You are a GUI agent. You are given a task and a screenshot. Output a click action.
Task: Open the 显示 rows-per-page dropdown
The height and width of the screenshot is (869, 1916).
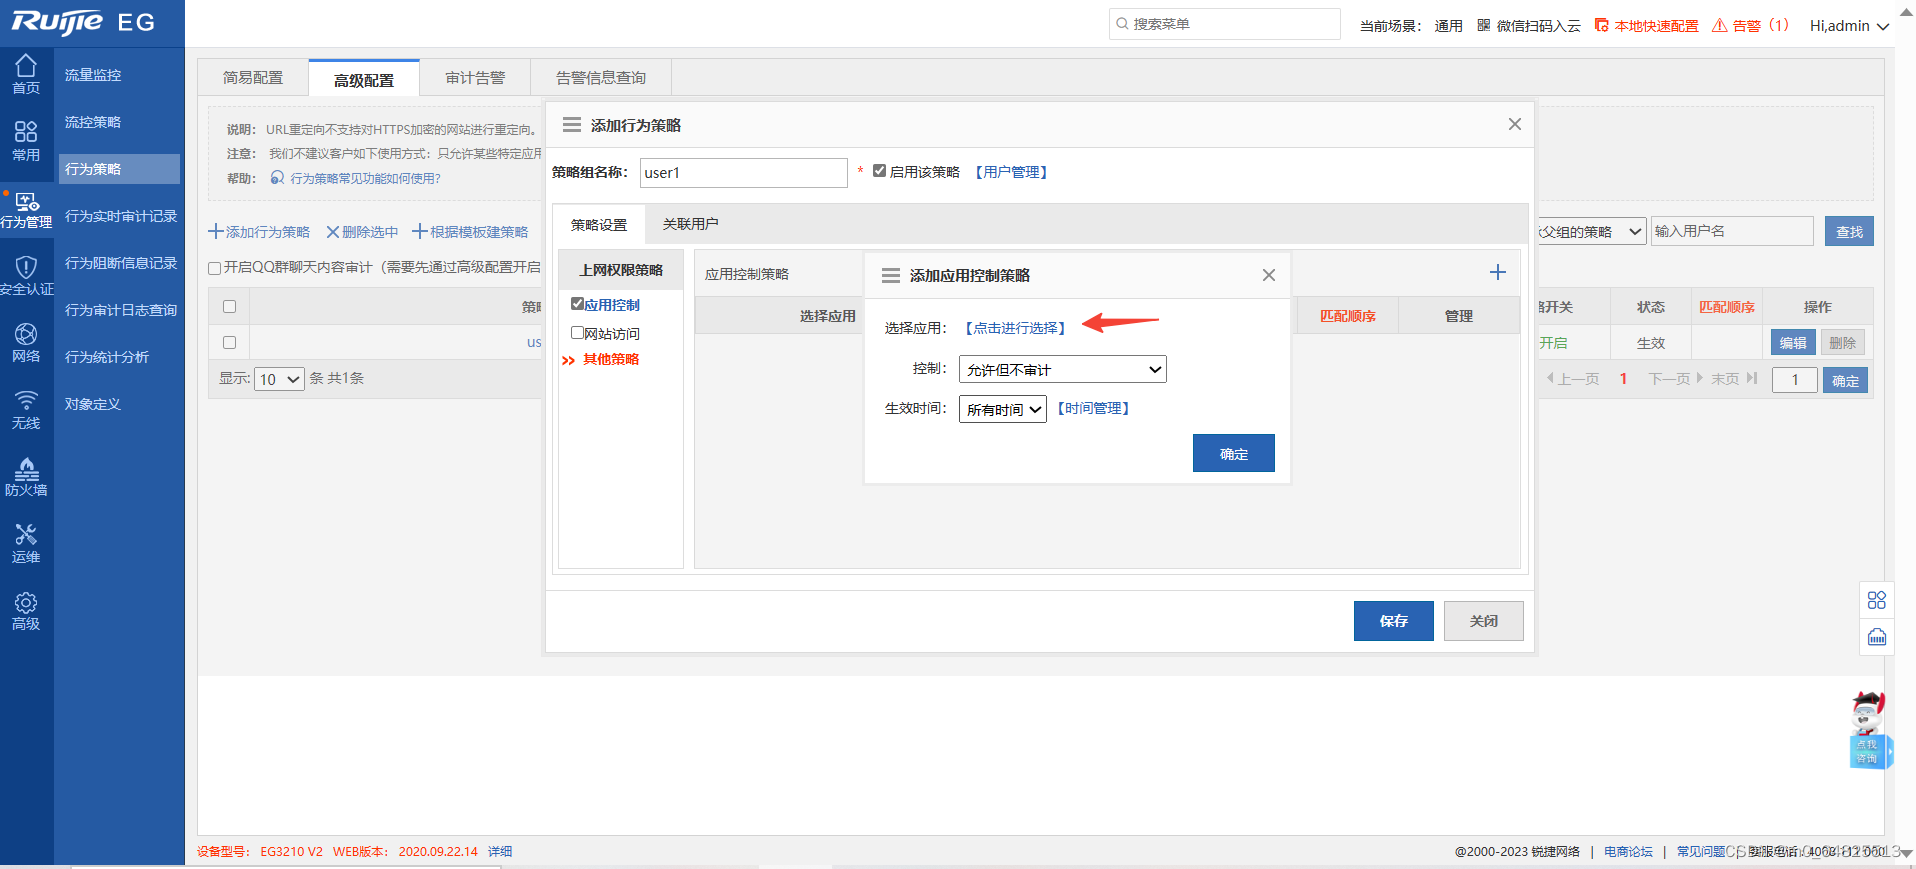point(279,379)
